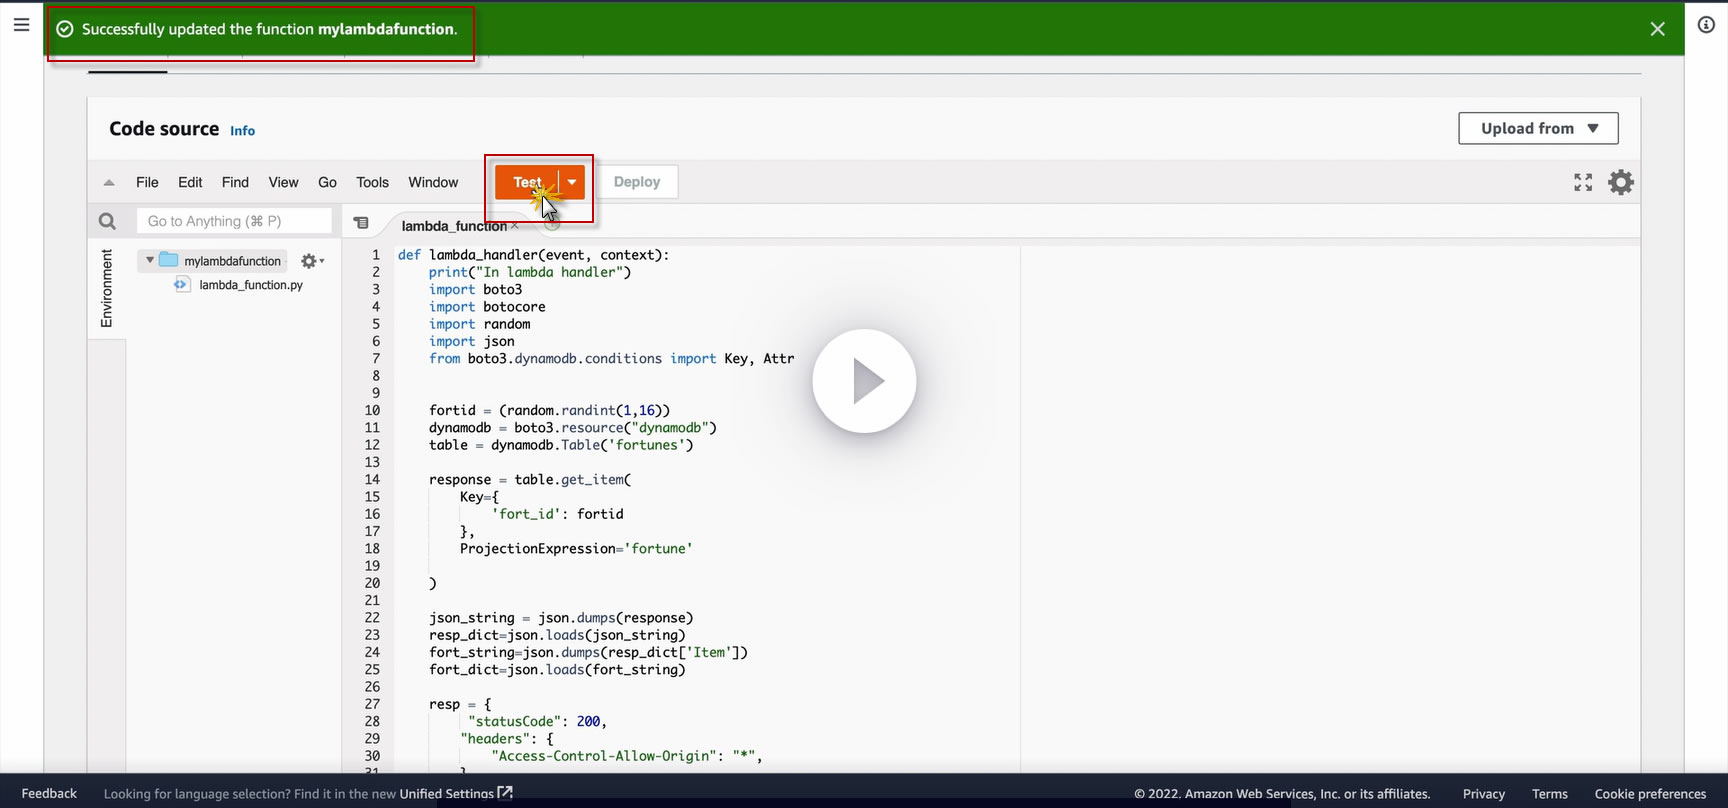Click the 'import botocore' code line
Image resolution: width=1728 pixels, height=808 pixels.
487,307
